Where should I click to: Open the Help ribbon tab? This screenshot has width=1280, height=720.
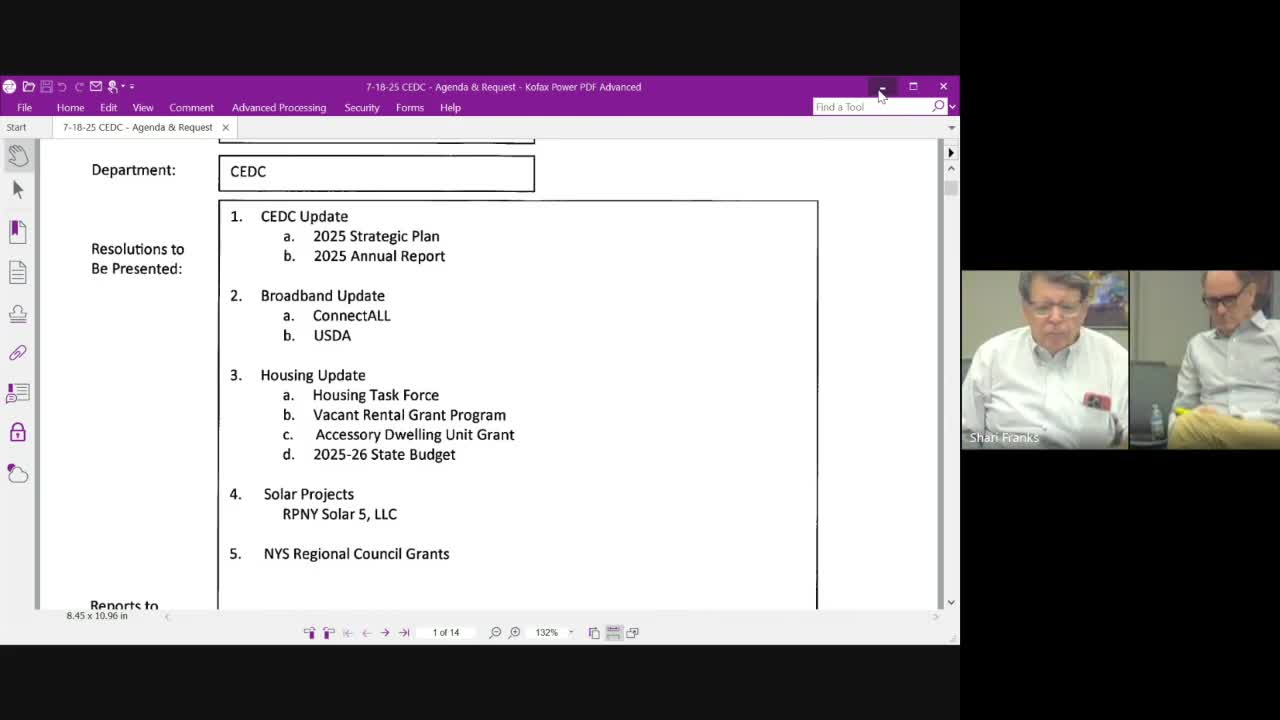pos(450,108)
